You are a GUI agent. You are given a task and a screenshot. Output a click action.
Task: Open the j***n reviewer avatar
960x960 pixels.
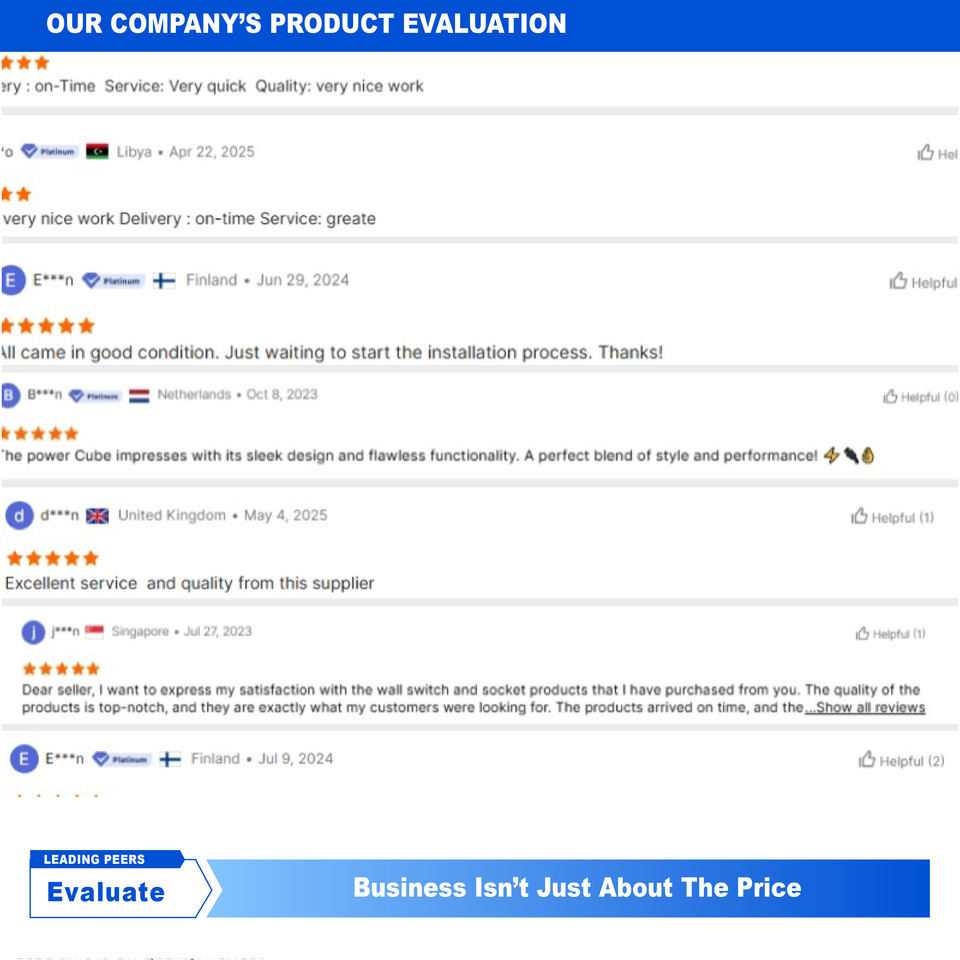pyautogui.click(x=33, y=632)
